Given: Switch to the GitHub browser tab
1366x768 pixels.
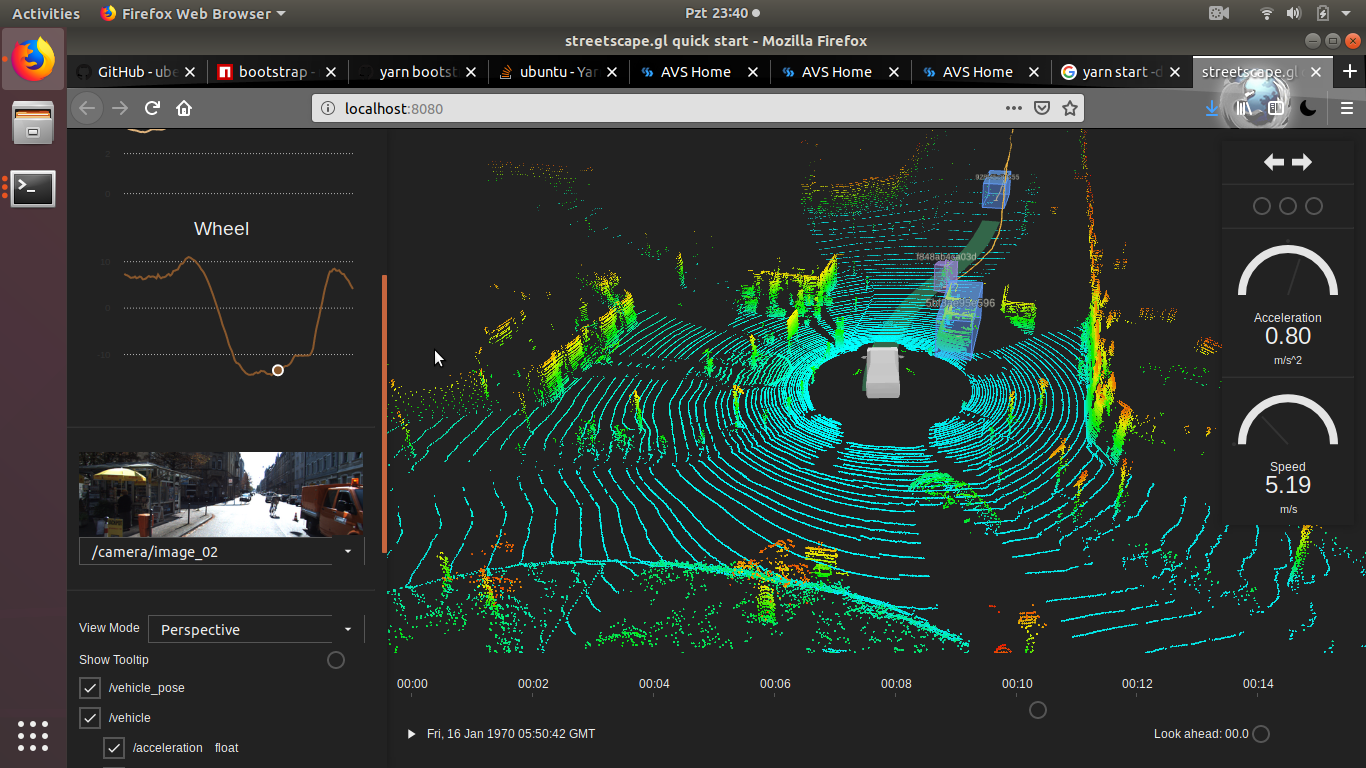Looking at the screenshot, I should [128, 72].
